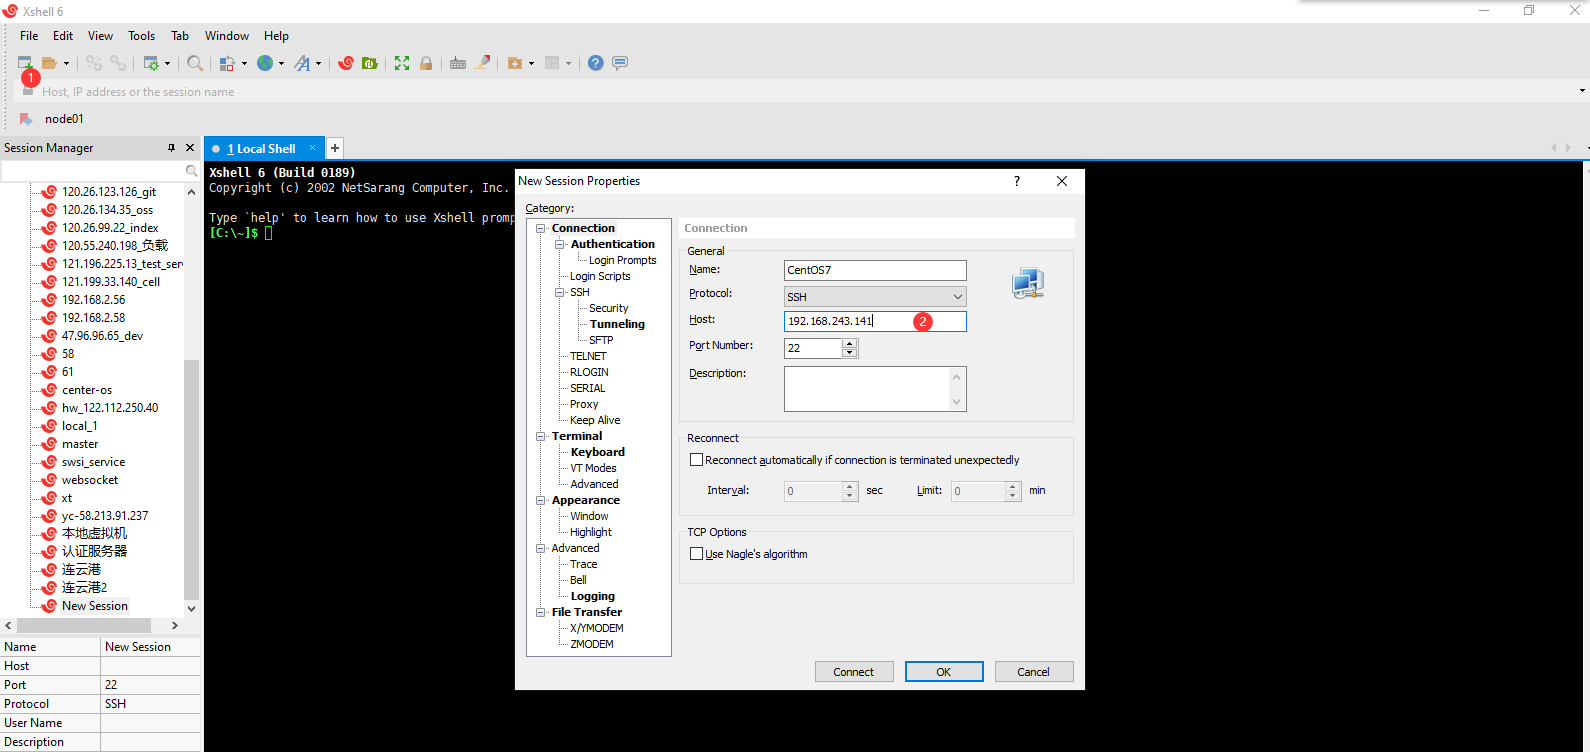Screen dimensions: 1590x752
Task: Launch Xftp green toolbar icon
Action: tap(370, 63)
